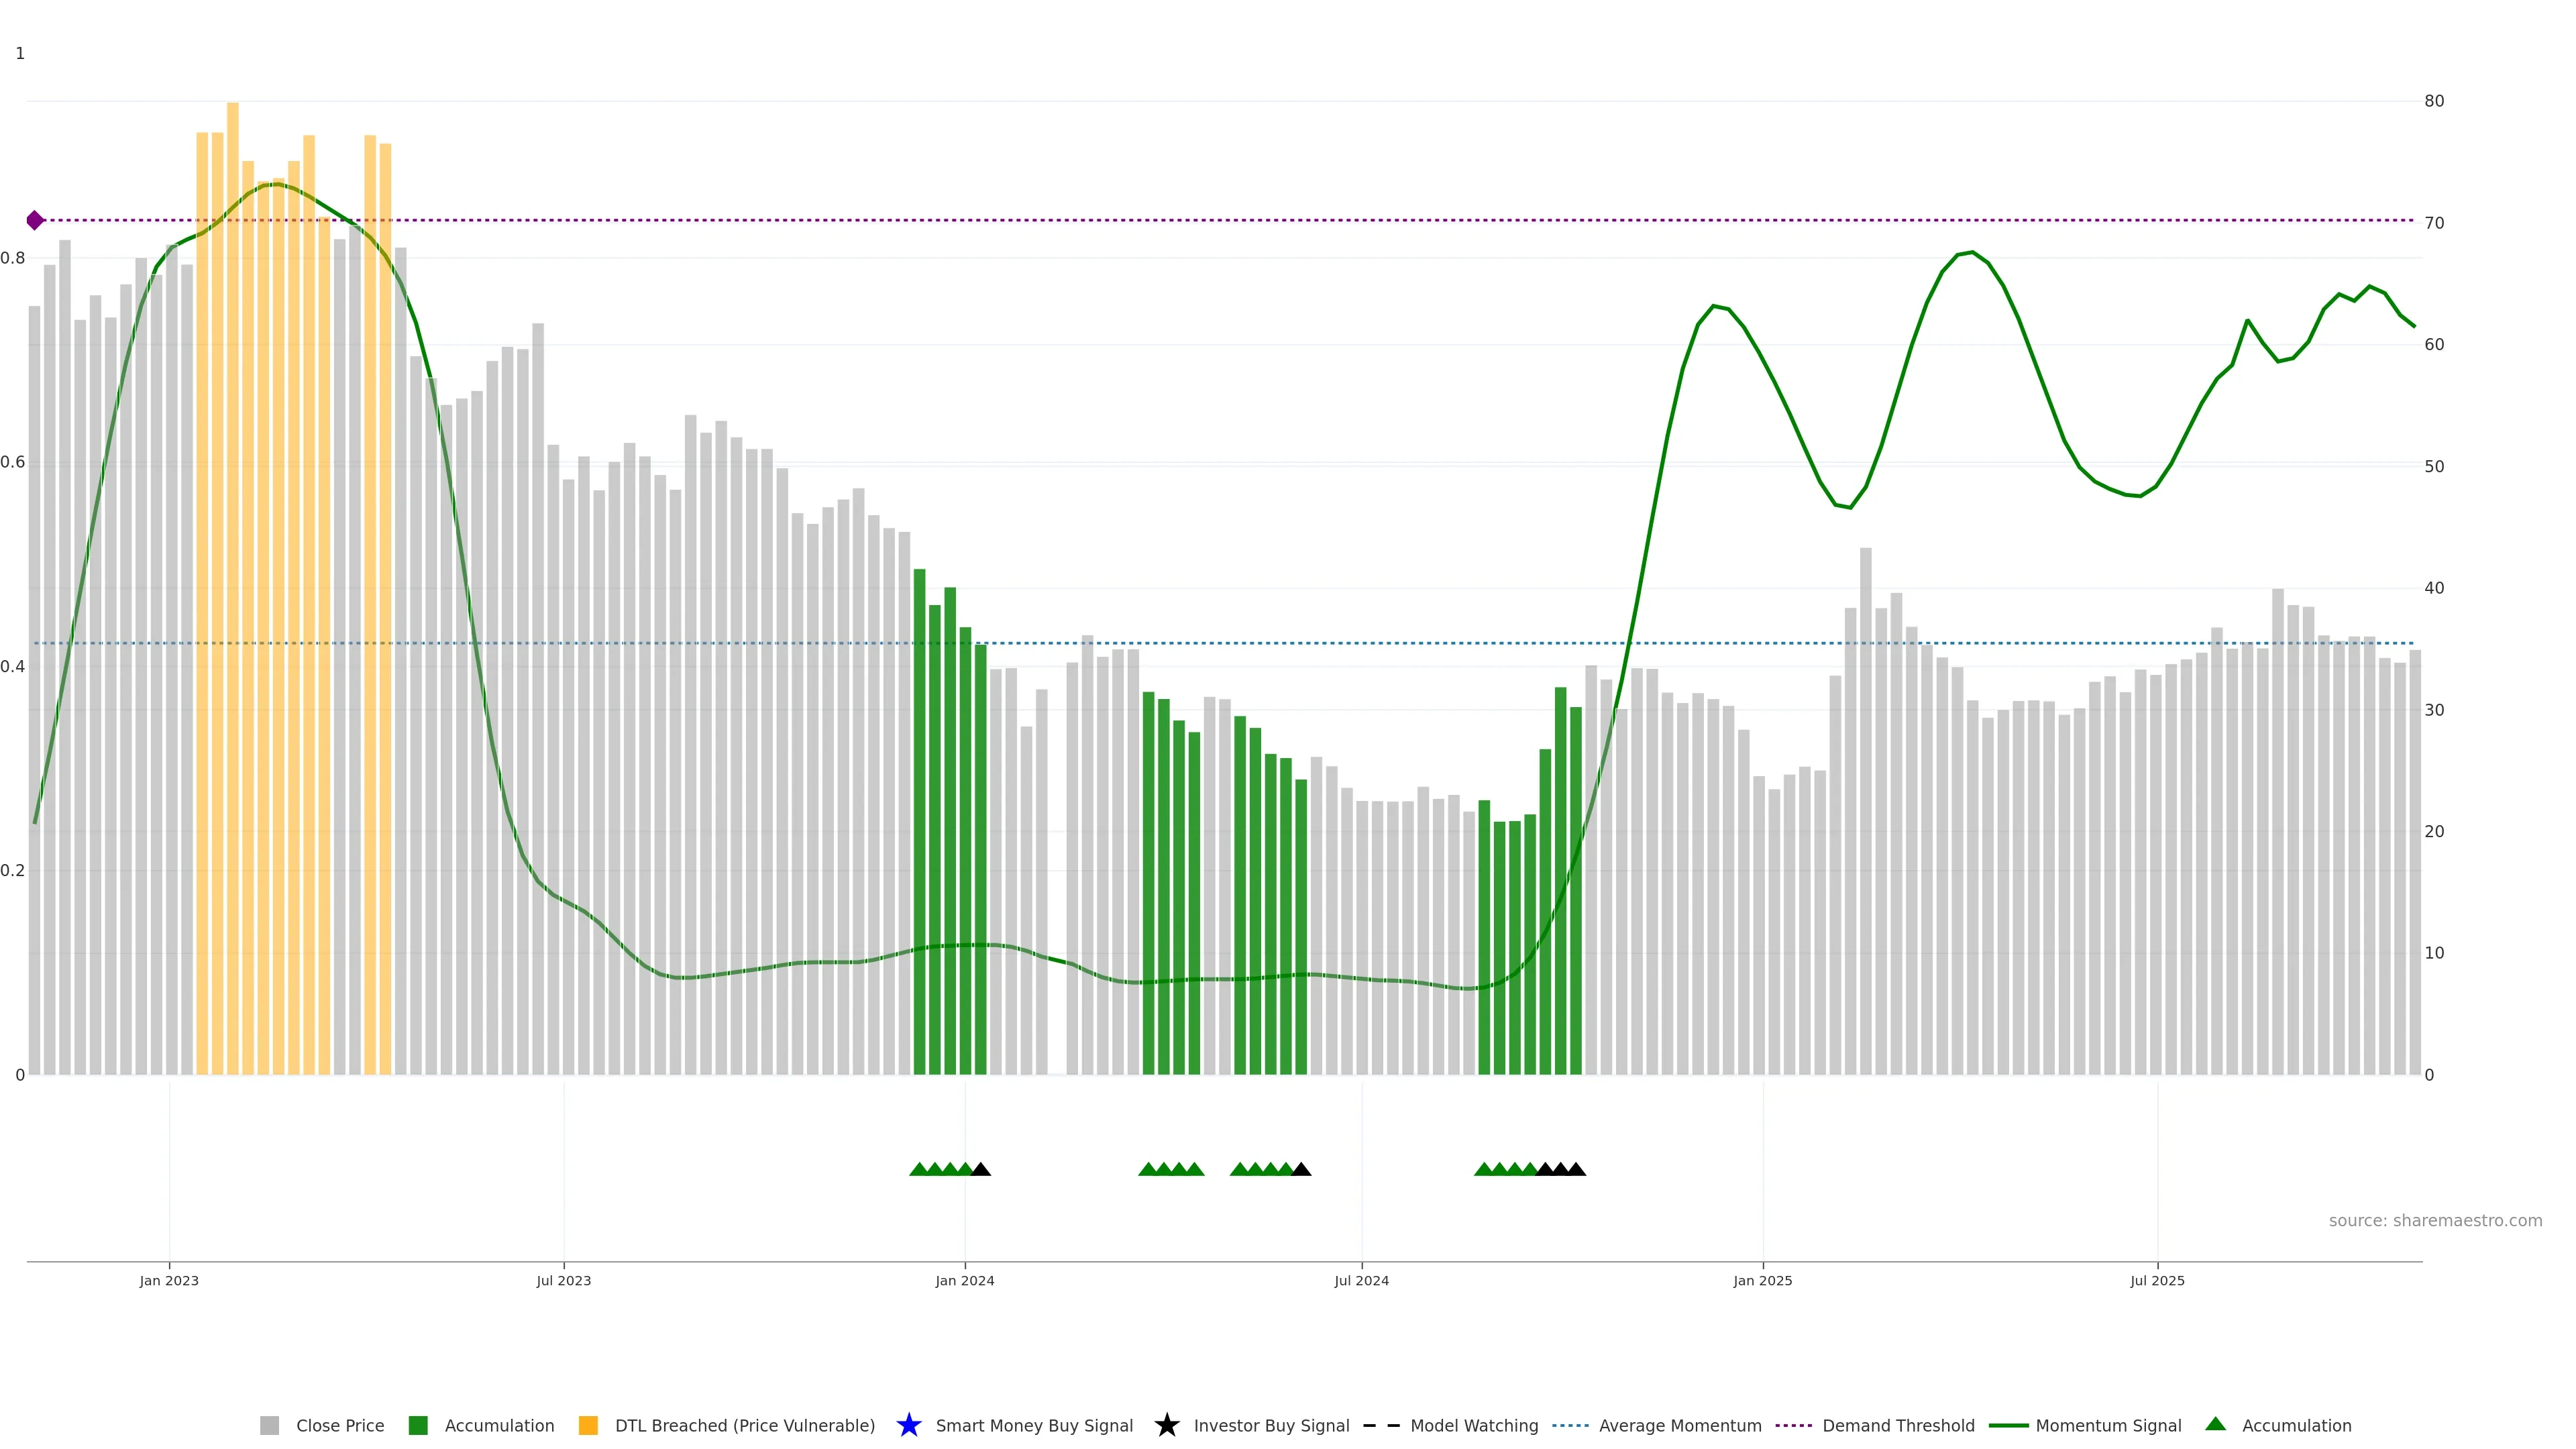Click the purple Demand Threshold legend line
This screenshot has height=1449, width=2576.
(1793, 1426)
